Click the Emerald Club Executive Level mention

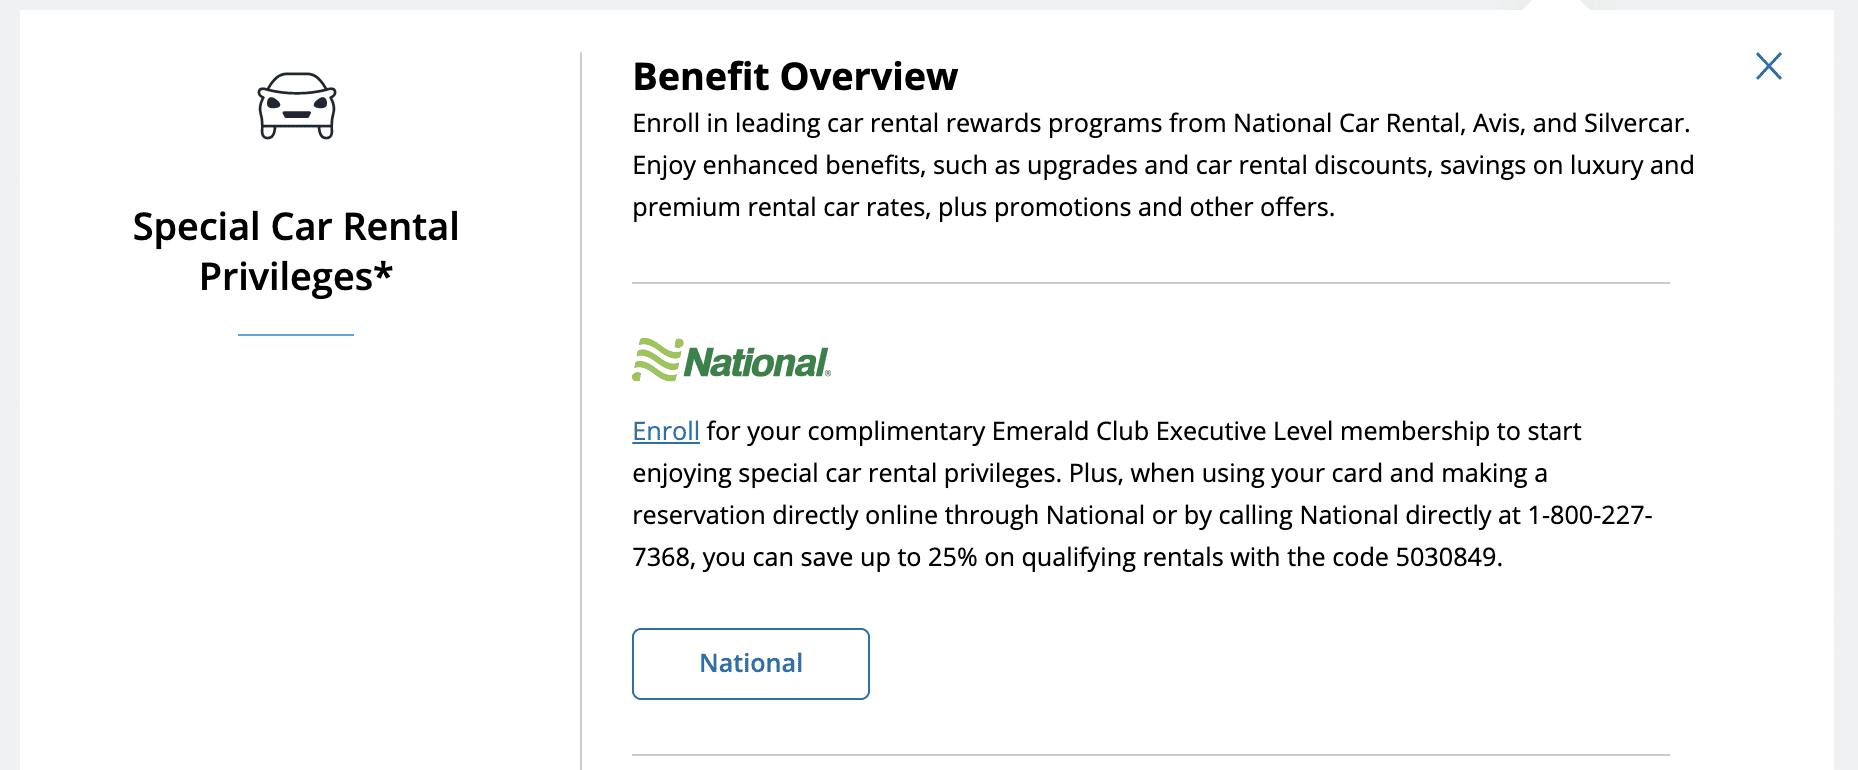(x=1160, y=431)
